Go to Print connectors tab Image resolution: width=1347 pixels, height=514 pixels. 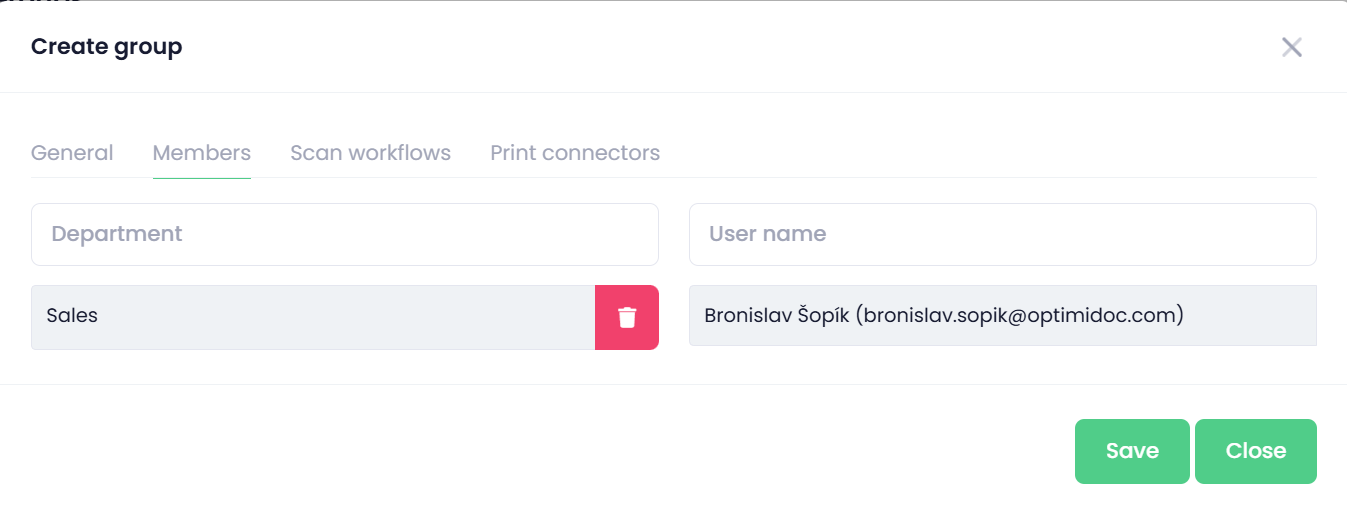click(x=574, y=153)
